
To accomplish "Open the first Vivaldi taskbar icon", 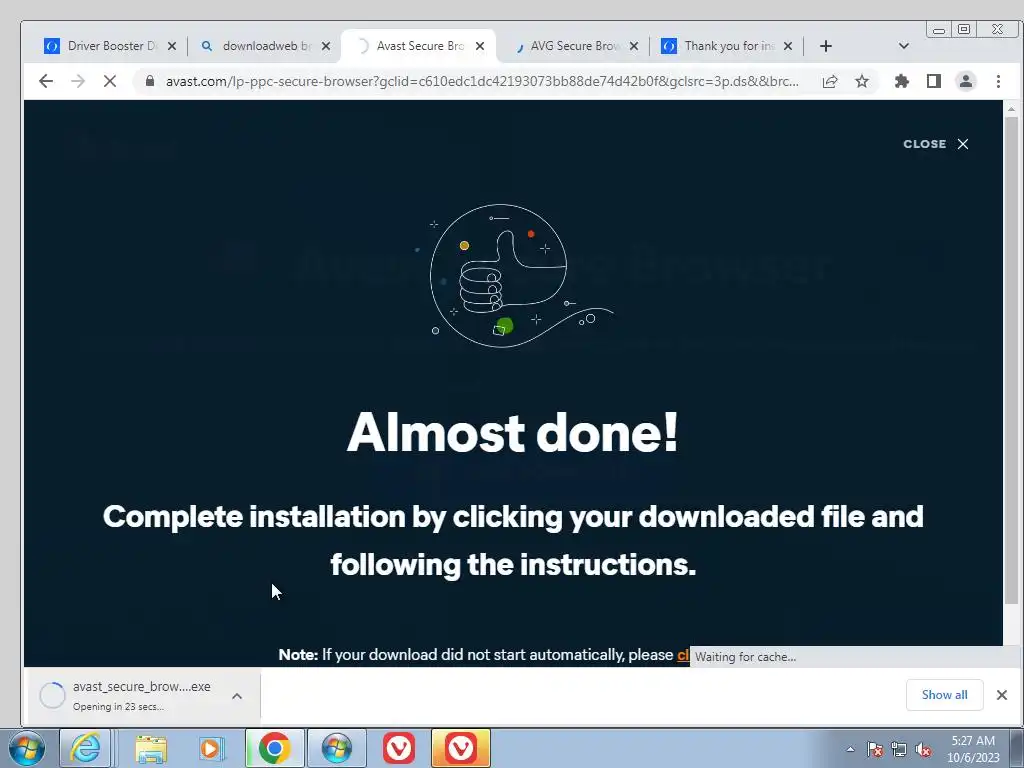I will (x=398, y=748).
